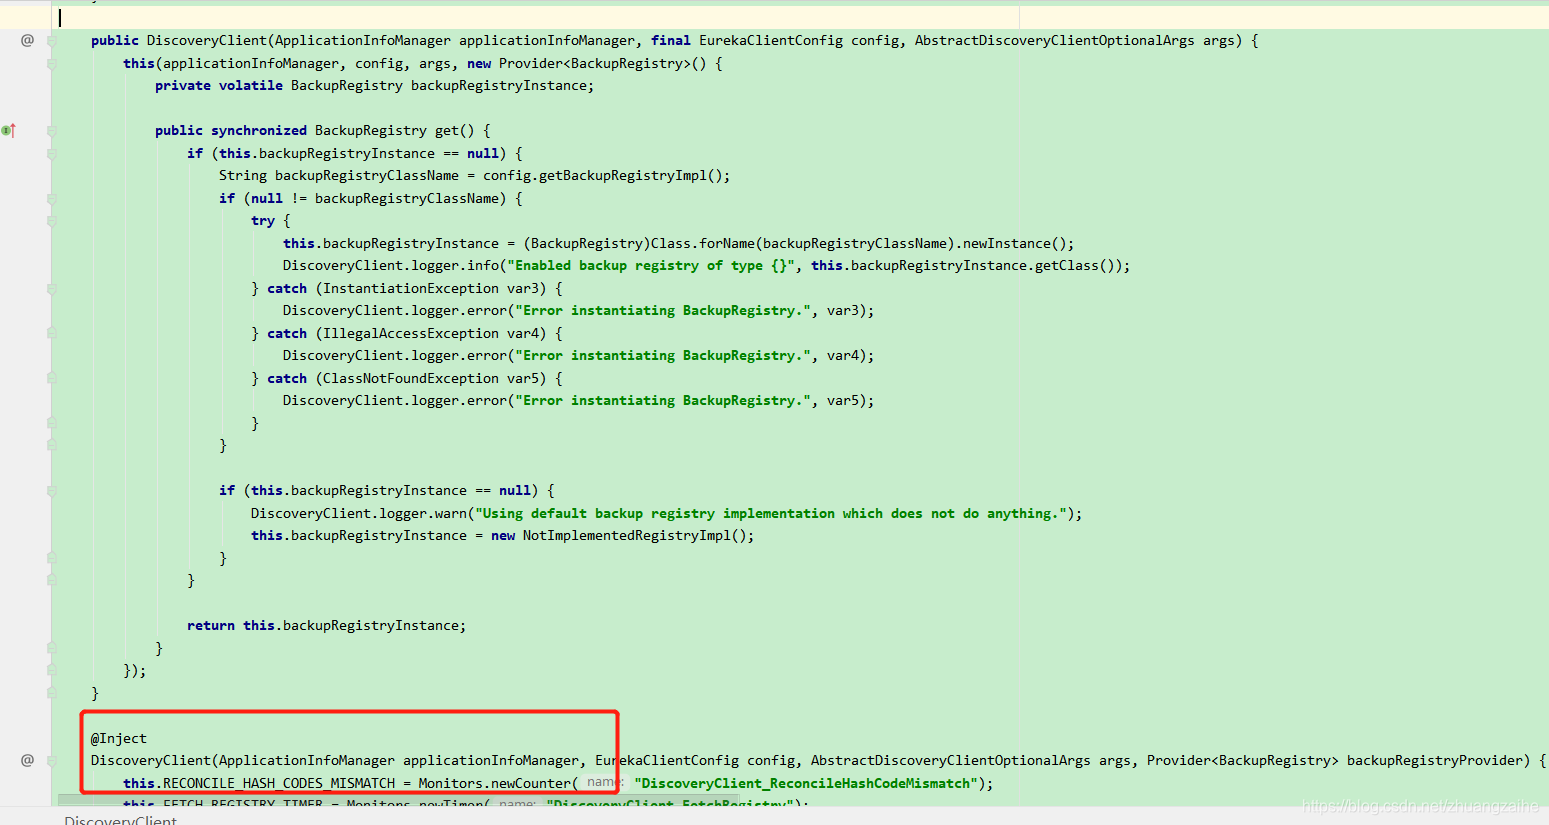Click the Class.forName call
This screenshot has width=1549, height=825.
point(703,243)
